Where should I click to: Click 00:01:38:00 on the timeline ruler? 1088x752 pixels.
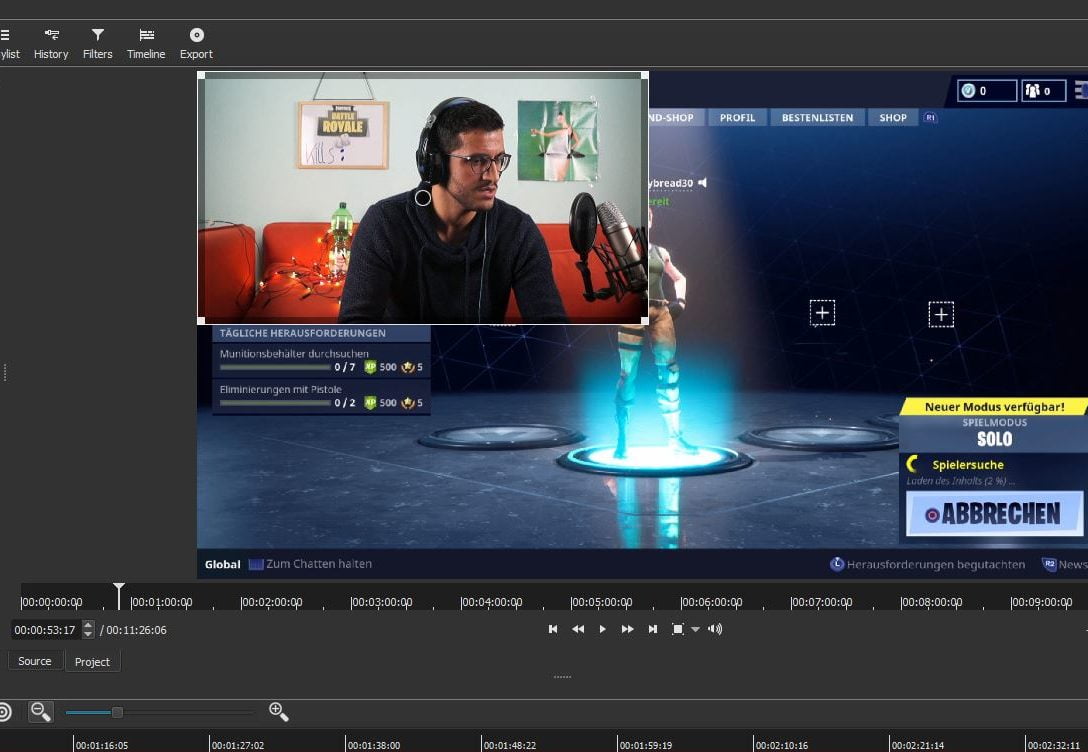coord(373,745)
